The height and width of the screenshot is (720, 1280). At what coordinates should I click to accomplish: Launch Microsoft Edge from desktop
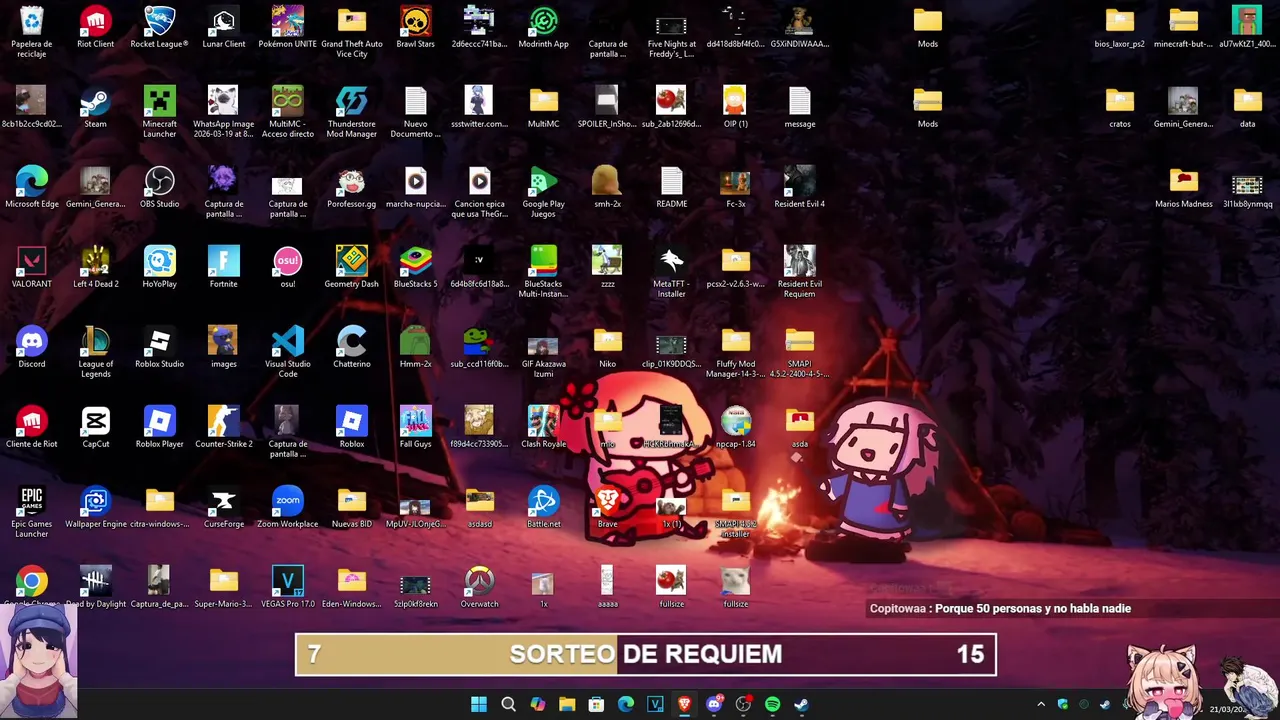tap(32, 187)
